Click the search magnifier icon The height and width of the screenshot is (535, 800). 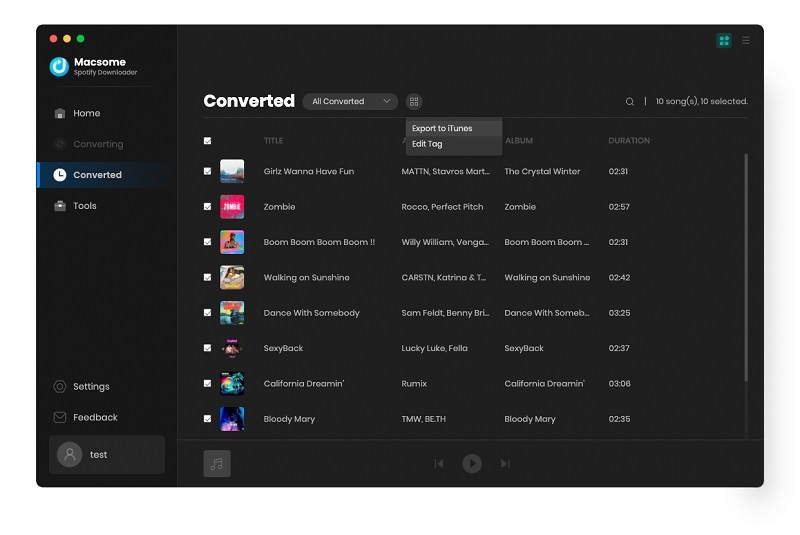[630, 101]
